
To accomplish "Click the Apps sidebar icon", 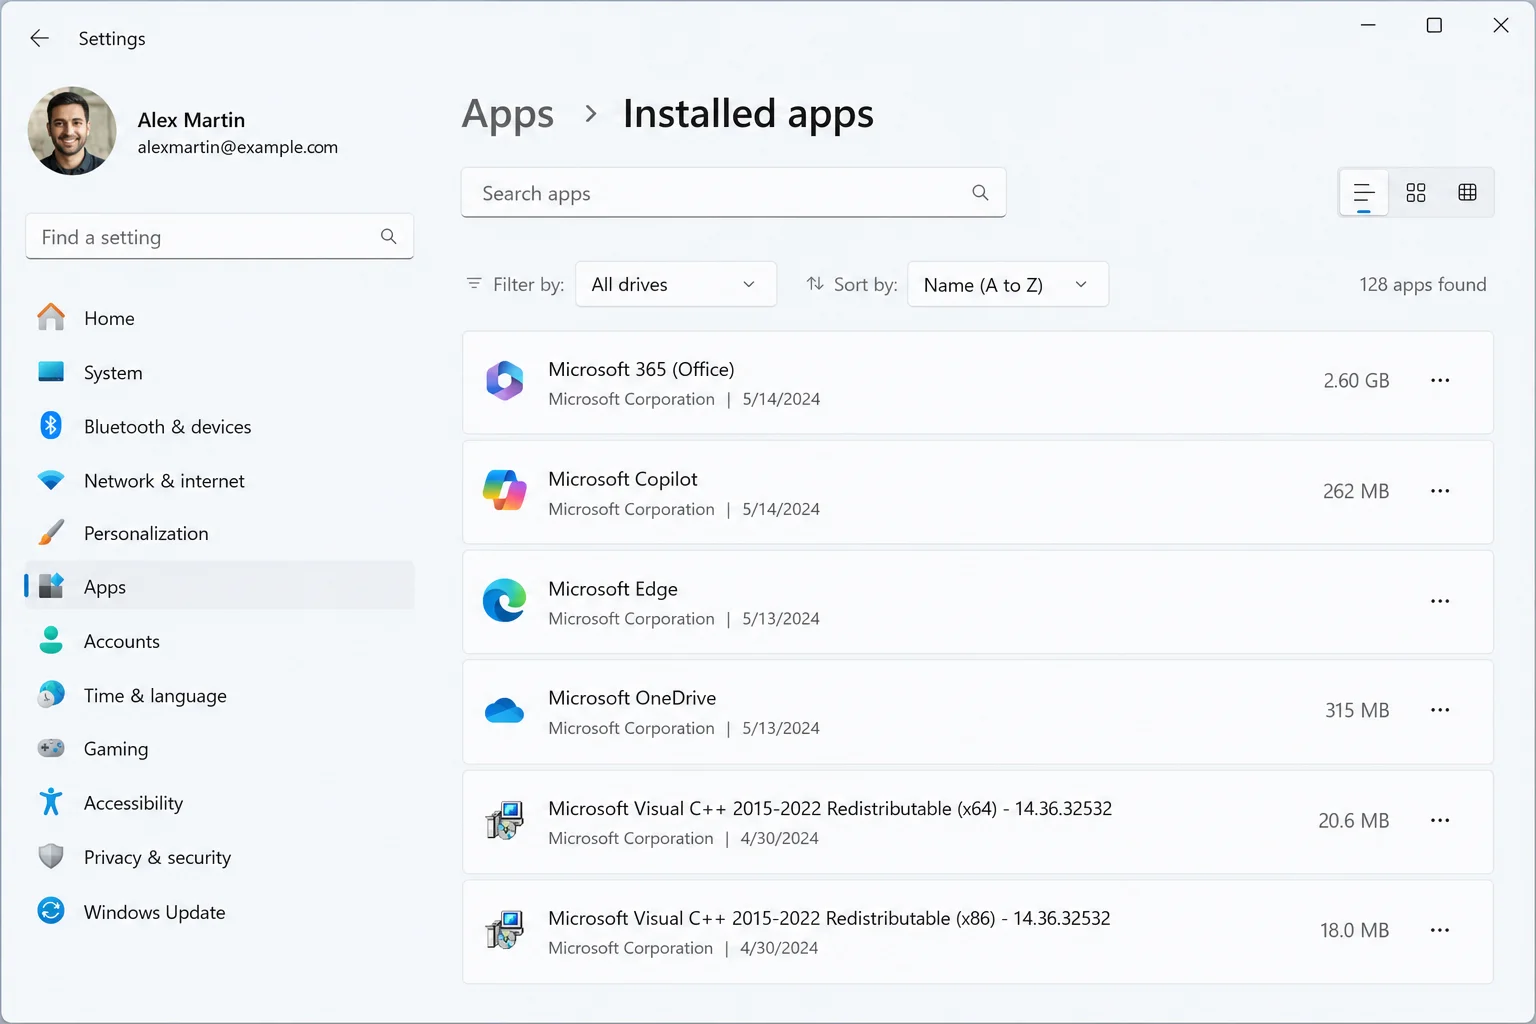I will click(x=51, y=586).
